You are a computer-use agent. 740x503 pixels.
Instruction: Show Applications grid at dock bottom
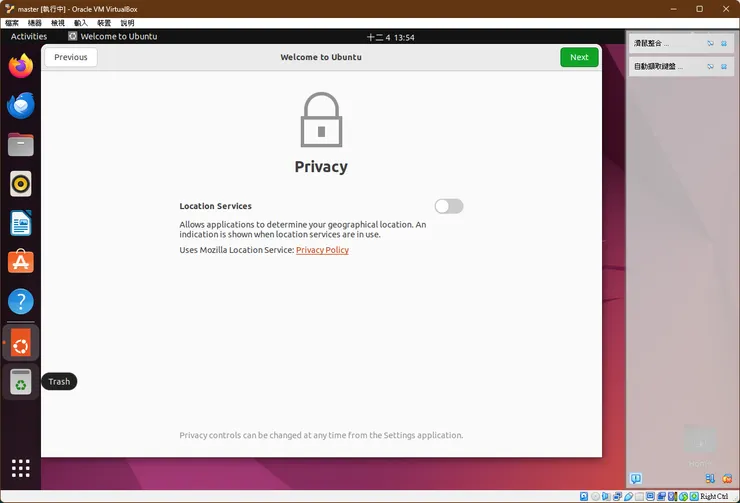point(21,468)
